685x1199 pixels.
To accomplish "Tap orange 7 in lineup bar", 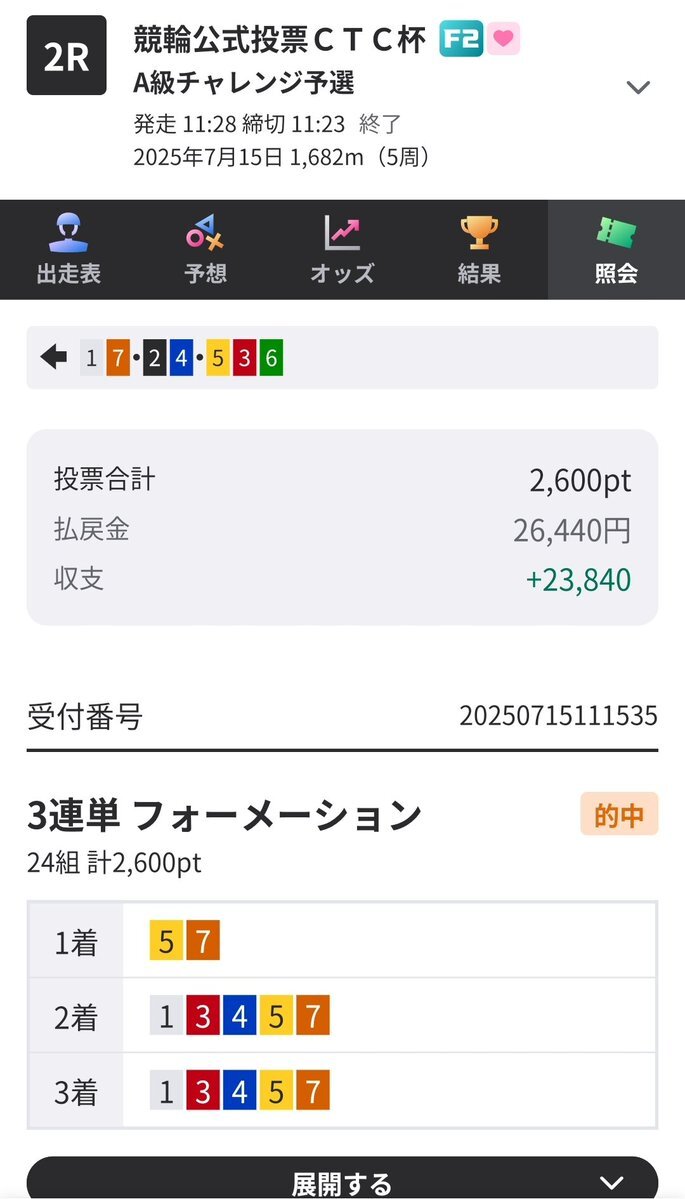I will point(117,357).
